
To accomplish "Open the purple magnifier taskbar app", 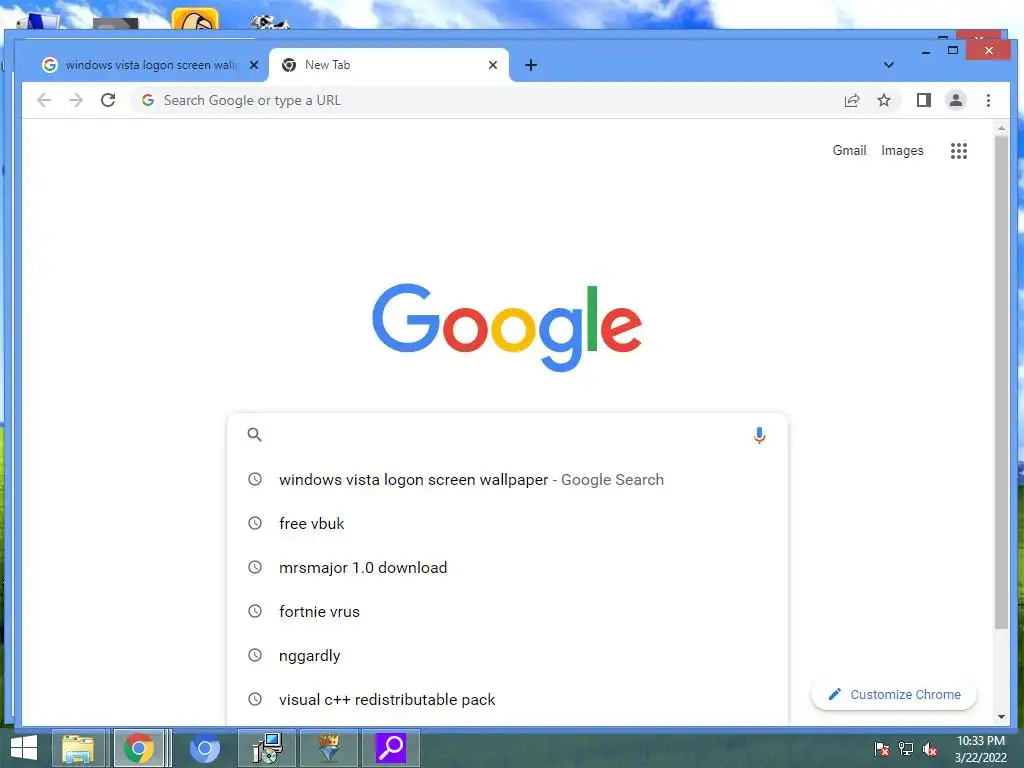I will (x=391, y=748).
